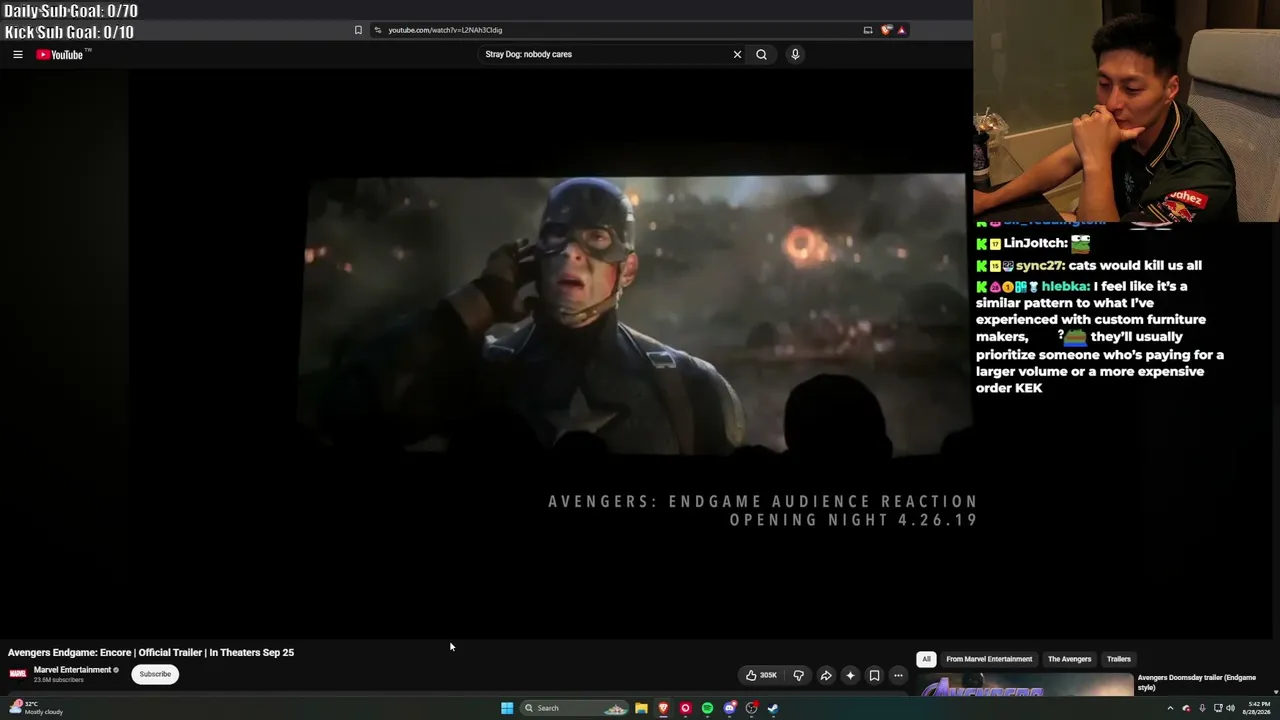Open Brave Rewards triangle icon
The height and width of the screenshot is (720, 1280).
[901, 30]
